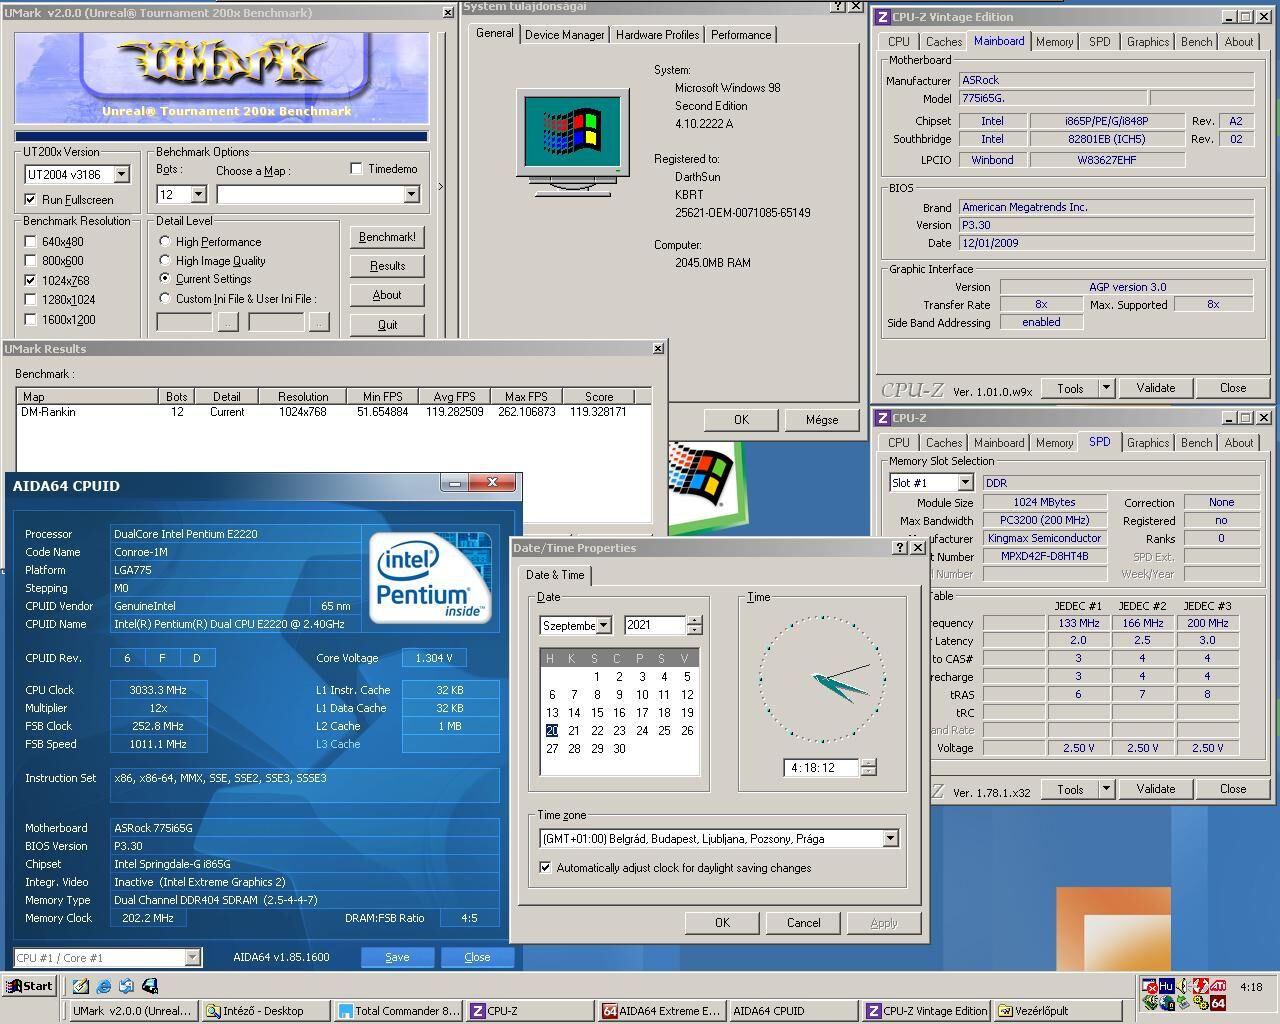Click the Hu keyboard language tray icon
The width and height of the screenshot is (1280, 1024).
click(1167, 986)
